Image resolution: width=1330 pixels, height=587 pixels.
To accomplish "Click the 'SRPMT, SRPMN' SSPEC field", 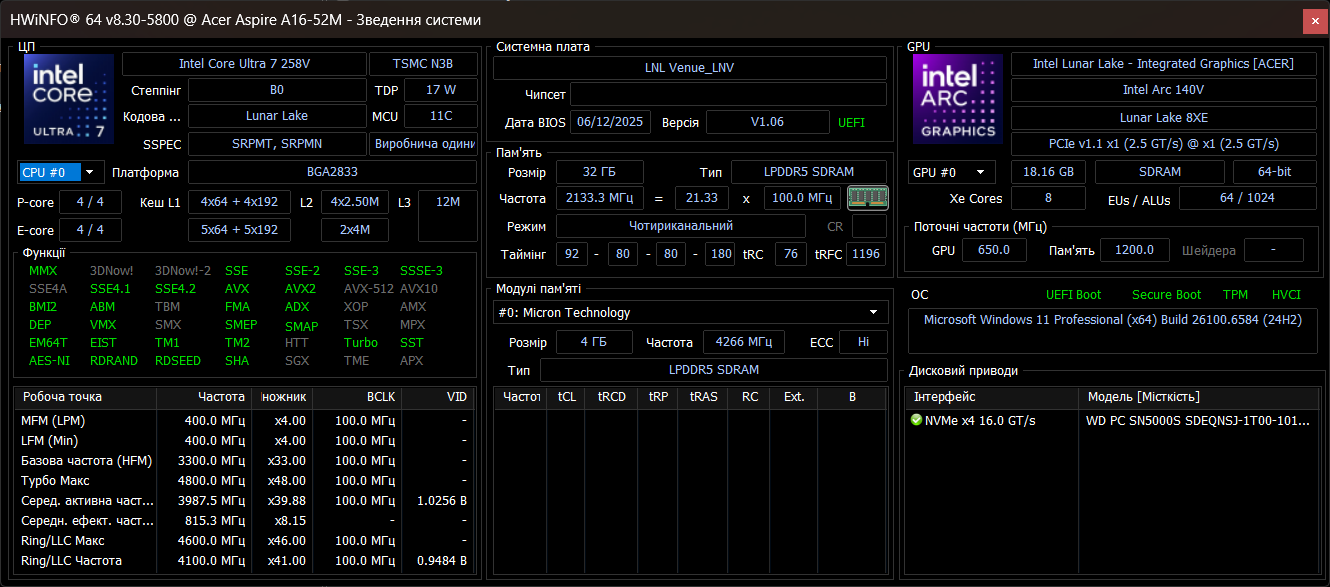I will [277, 144].
